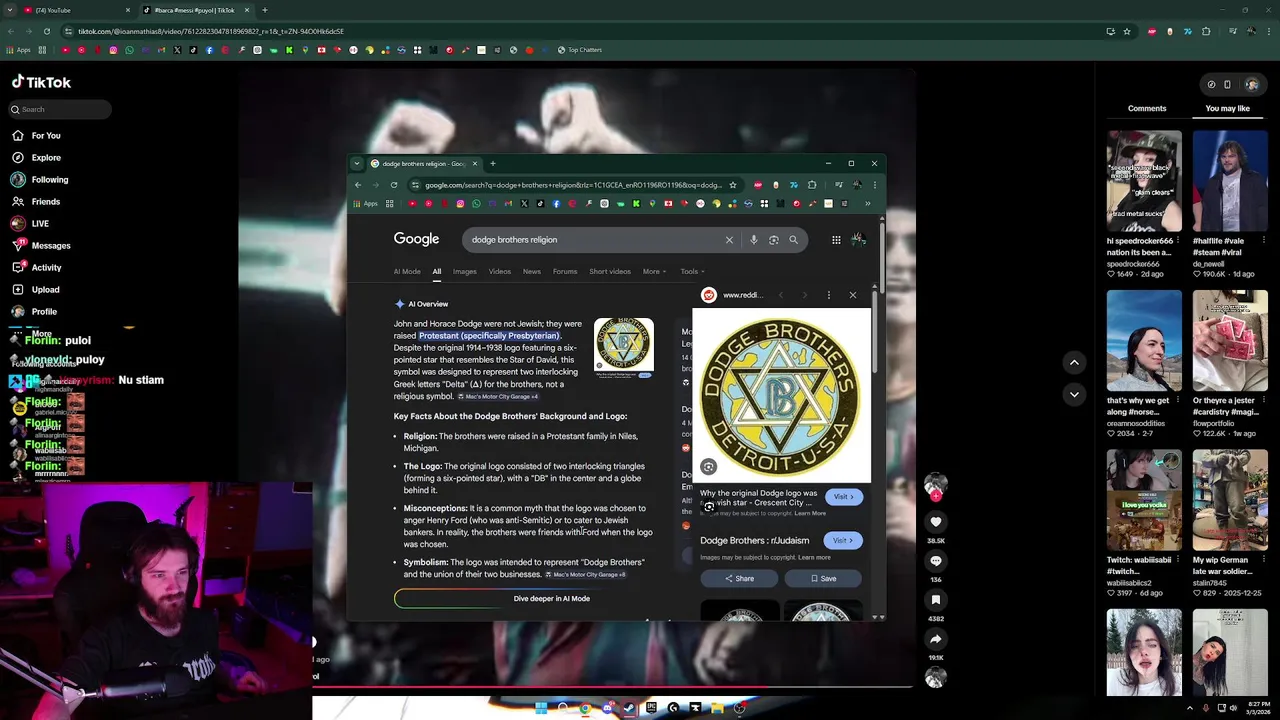This screenshot has width=1280, height=720.
Task: Open the Google apps grid
Action: 836,240
